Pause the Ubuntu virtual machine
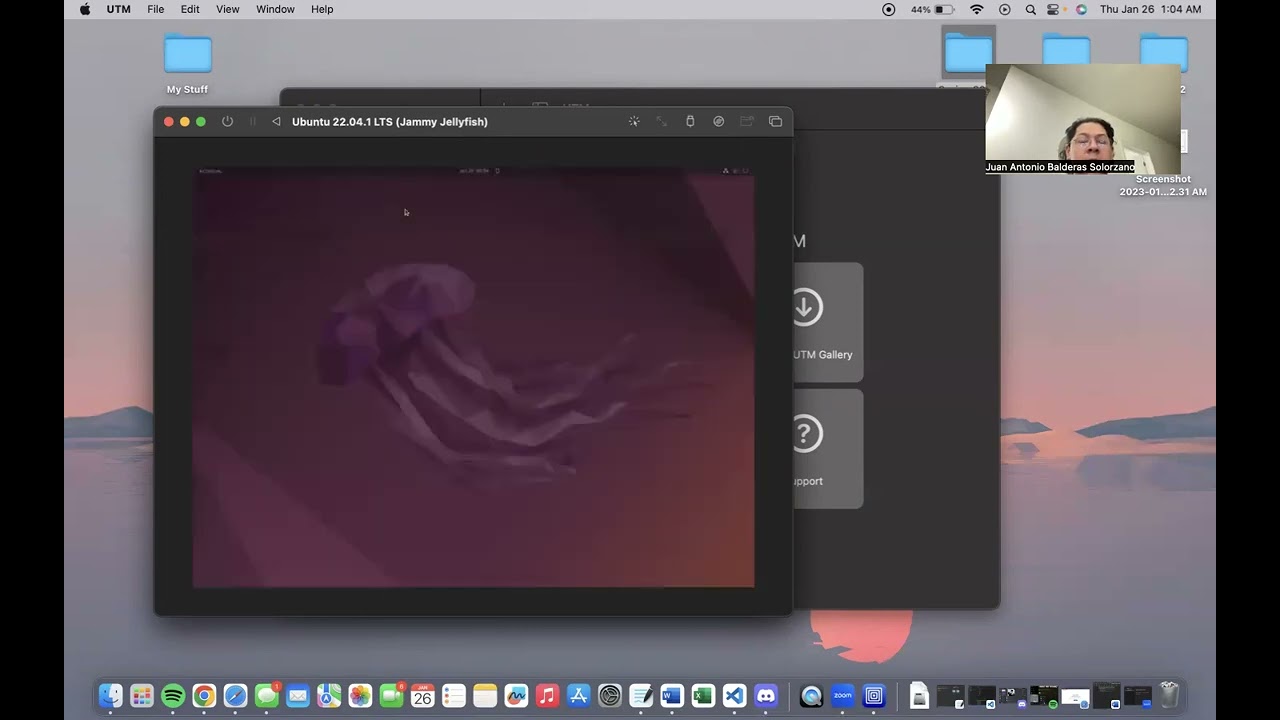 pos(252,122)
